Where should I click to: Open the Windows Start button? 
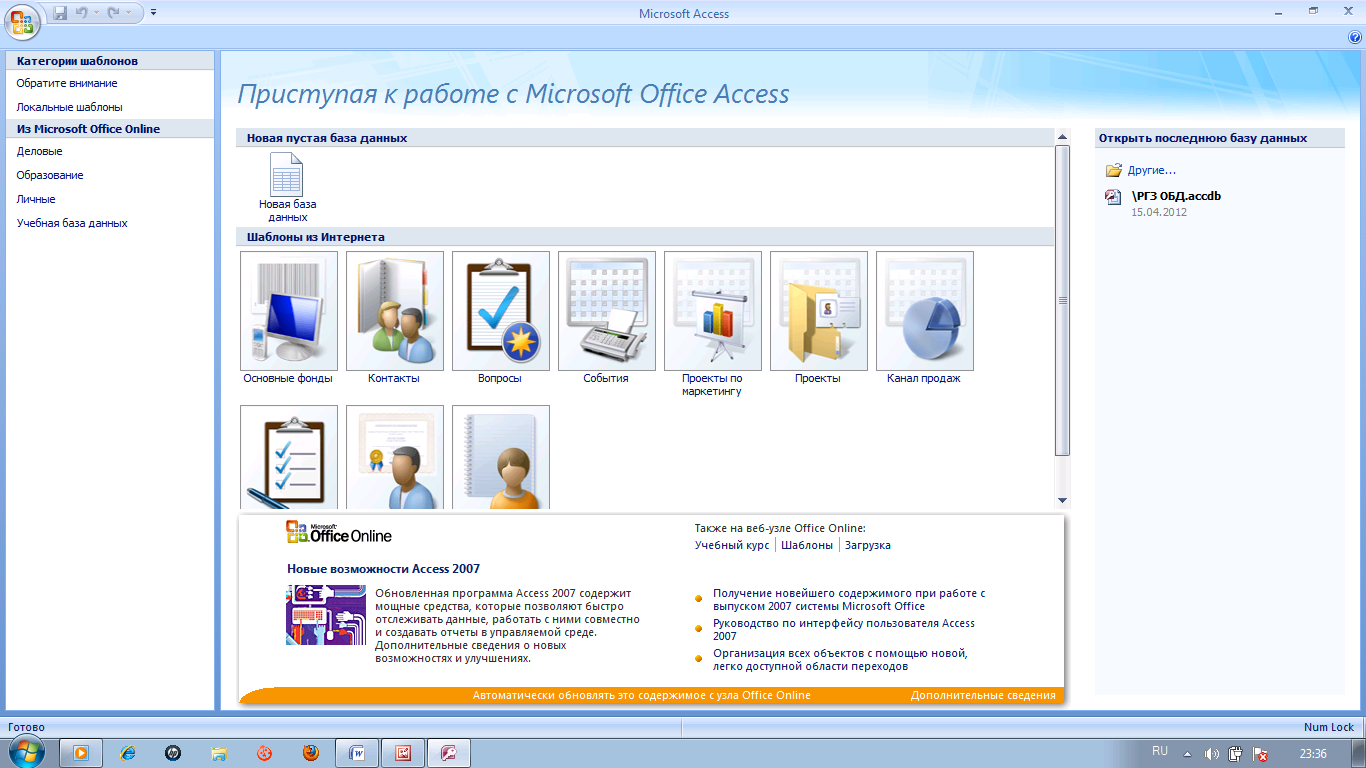point(25,752)
